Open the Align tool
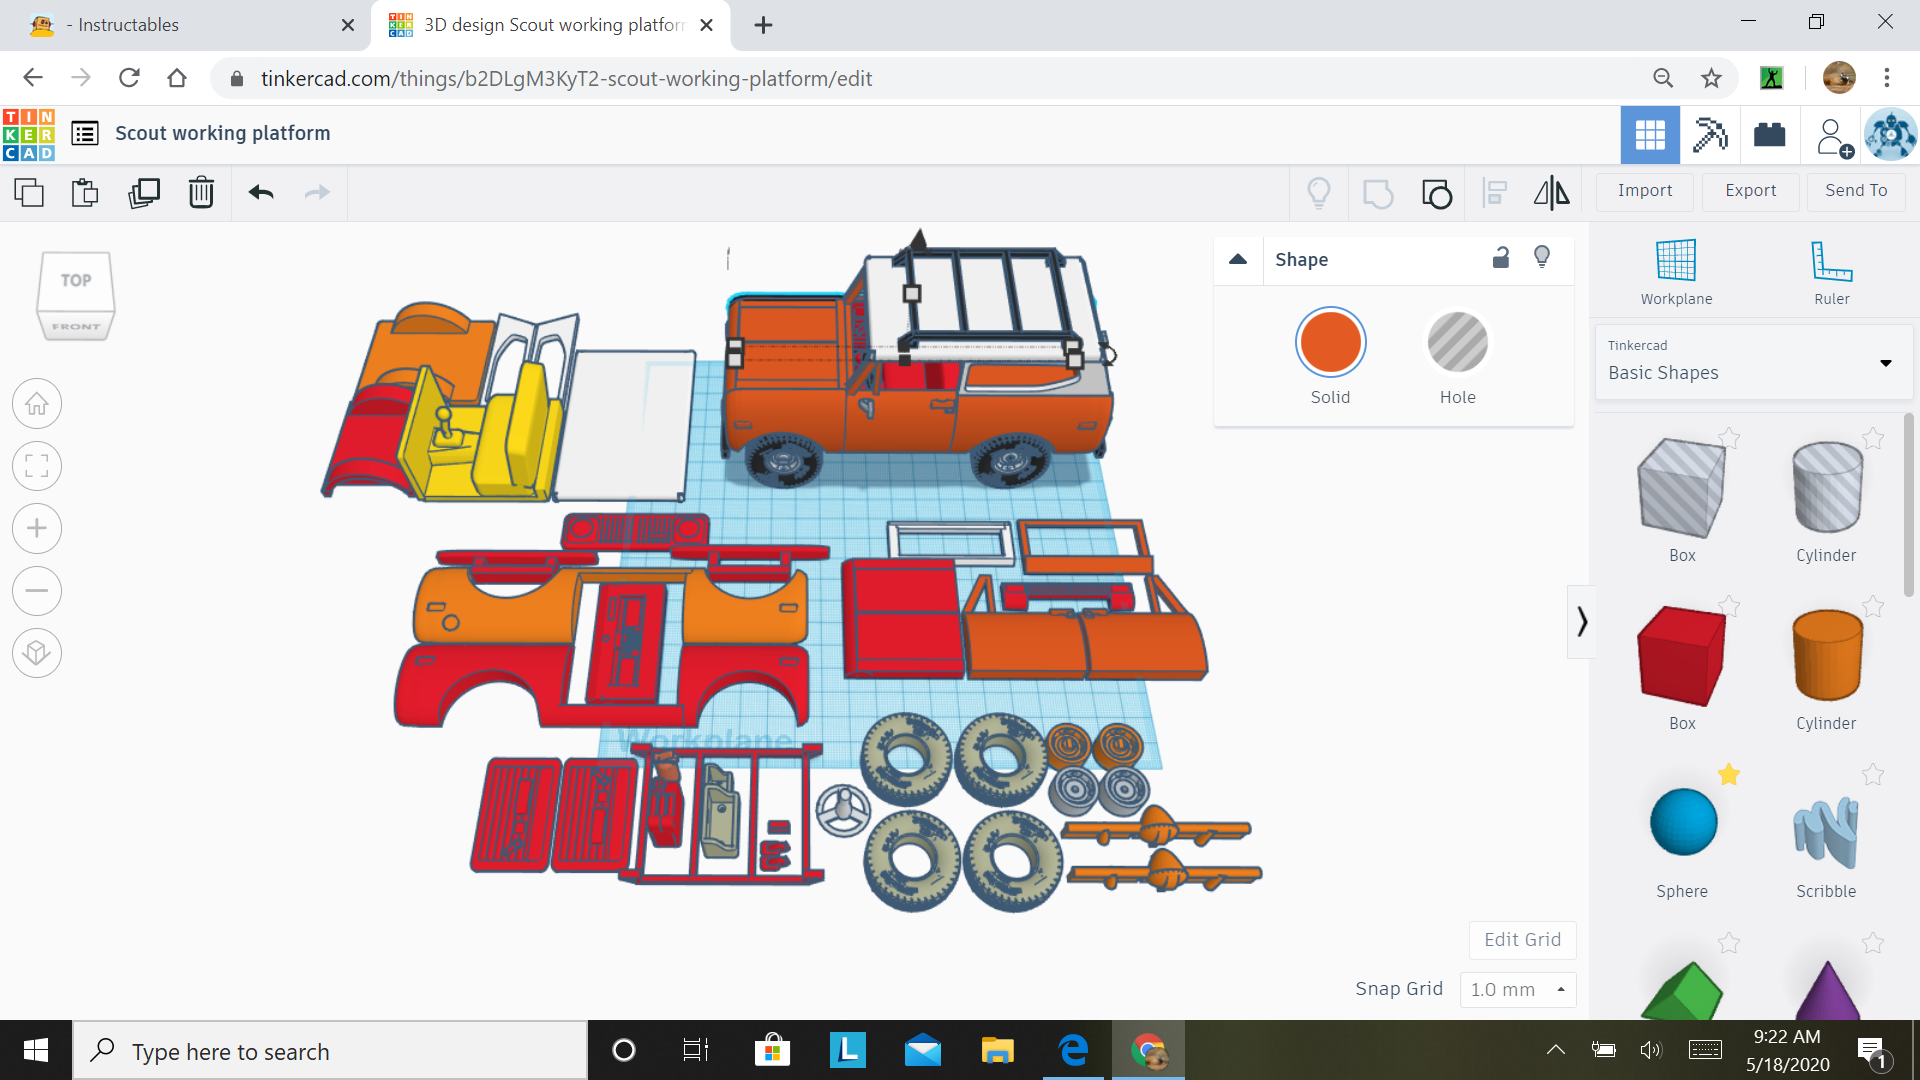Viewport: 1920px width, 1080px height. (1494, 193)
